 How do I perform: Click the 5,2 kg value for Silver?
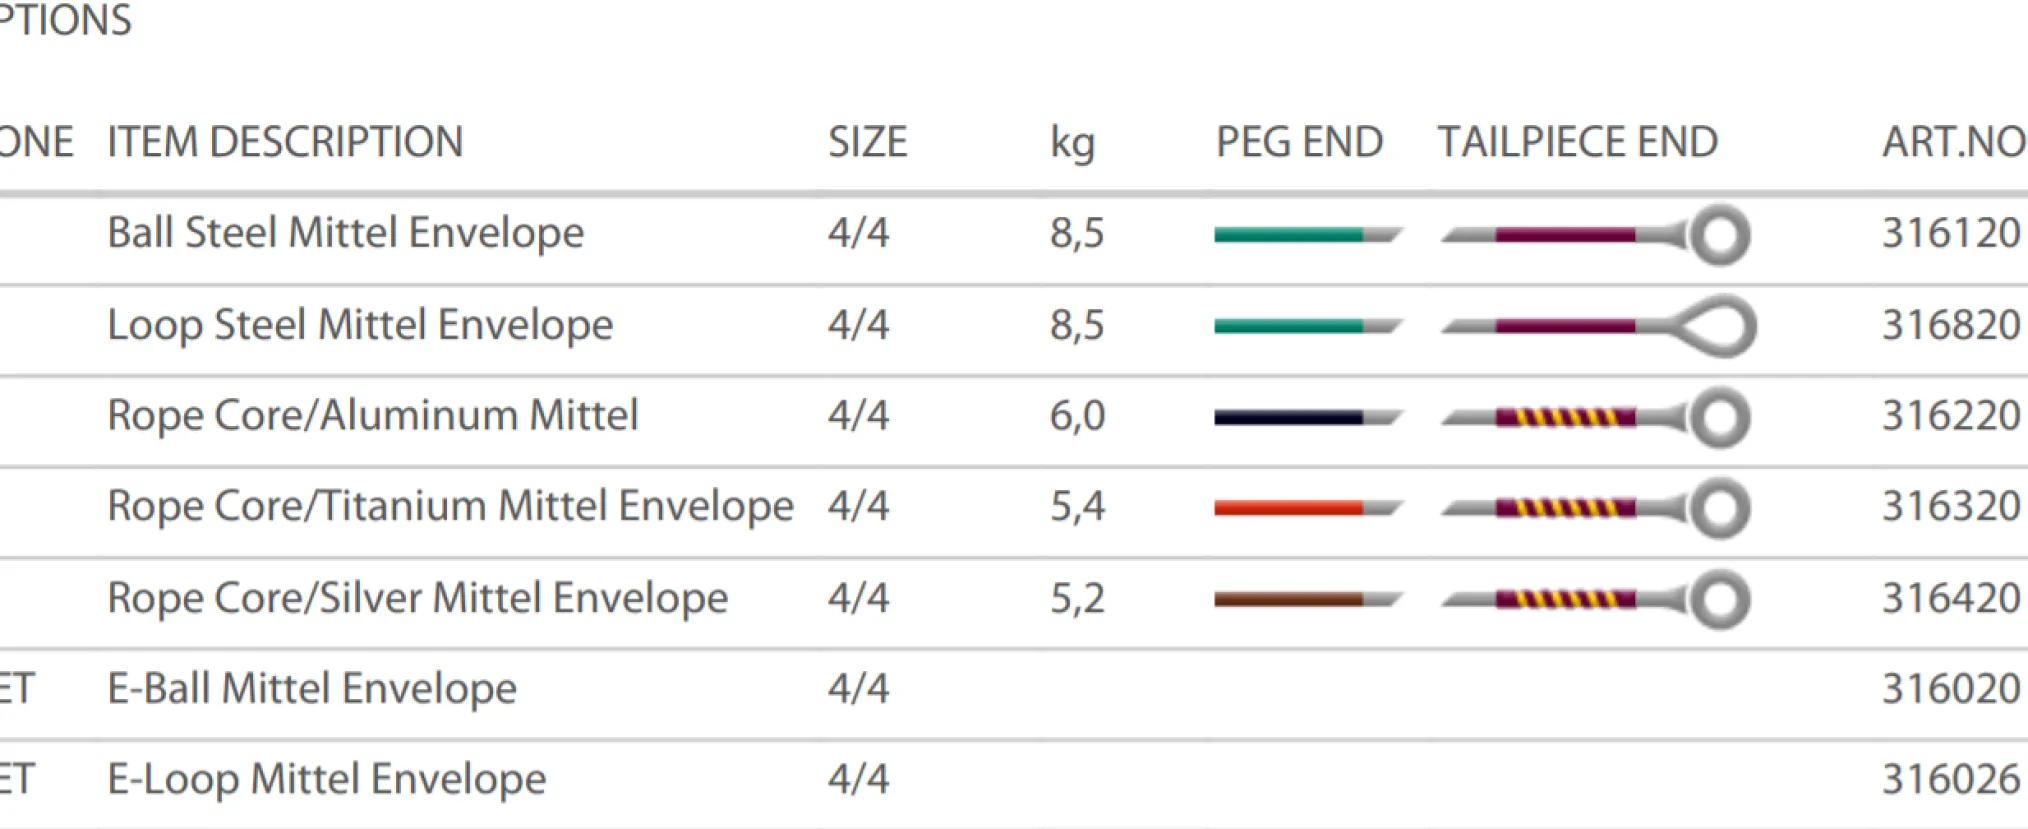pyautogui.click(x=1077, y=598)
